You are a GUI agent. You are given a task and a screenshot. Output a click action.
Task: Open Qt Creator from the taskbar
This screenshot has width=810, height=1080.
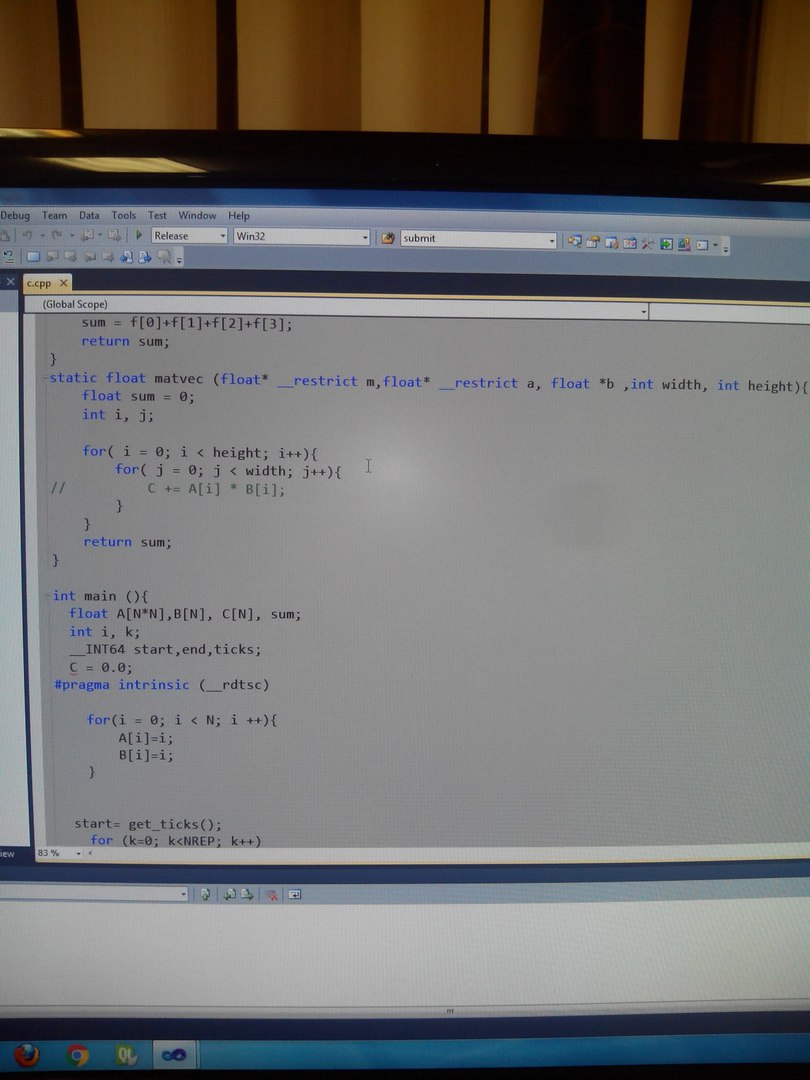(x=126, y=1054)
